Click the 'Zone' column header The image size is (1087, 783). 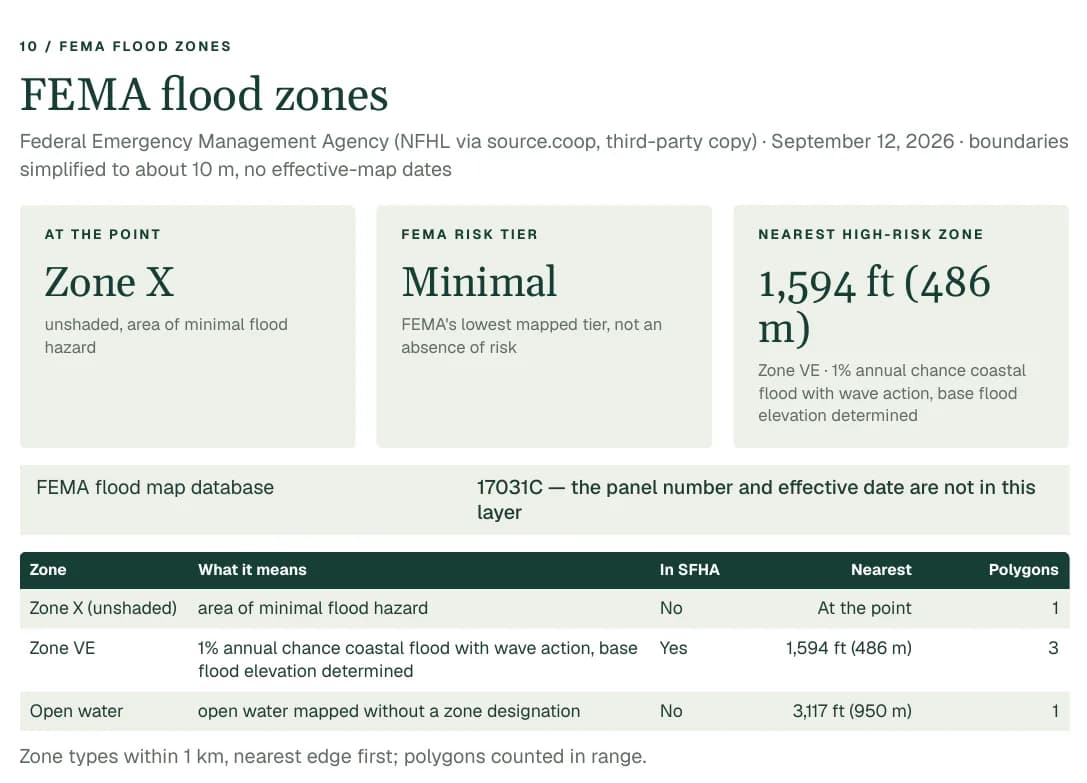point(48,569)
